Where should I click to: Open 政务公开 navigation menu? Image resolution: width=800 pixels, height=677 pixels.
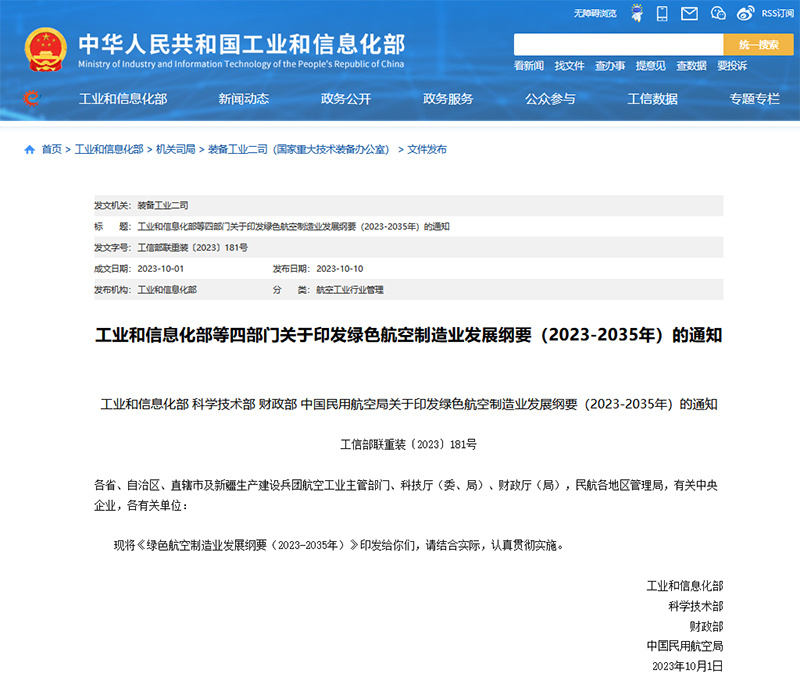[x=346, y=99]
